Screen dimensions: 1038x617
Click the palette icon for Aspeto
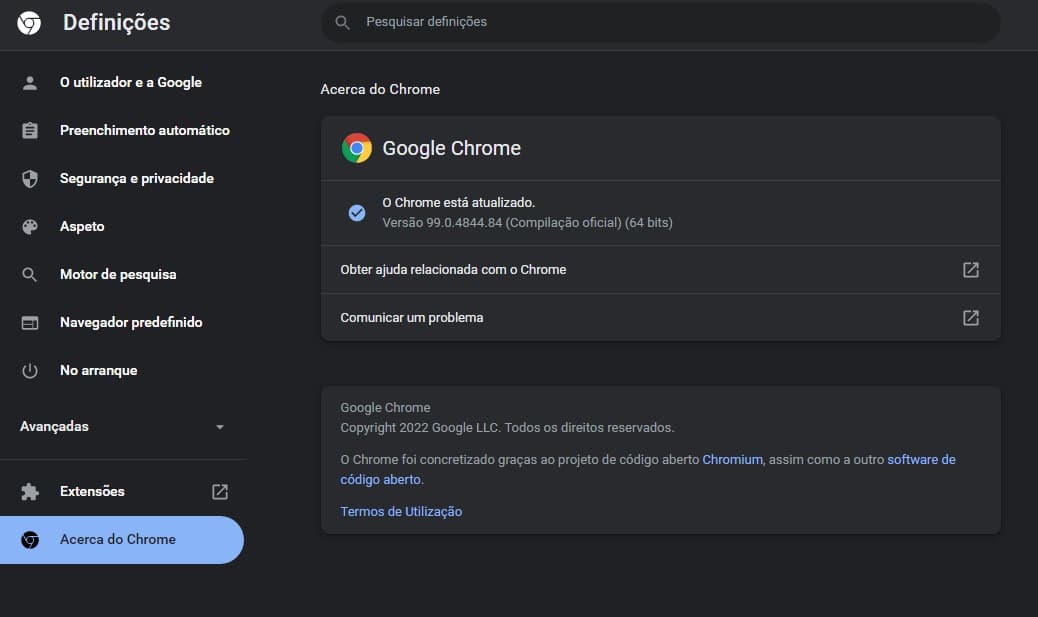pyautogui.click(x=30, y=227)
